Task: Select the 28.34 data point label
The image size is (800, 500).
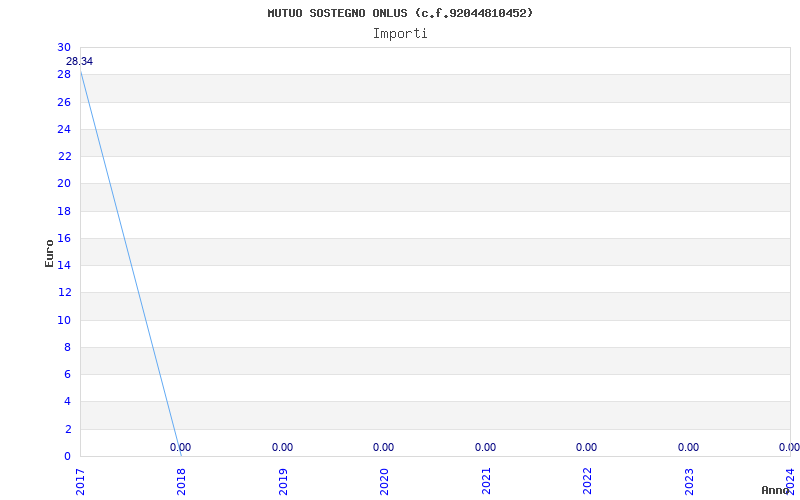Action: [80, 61]
